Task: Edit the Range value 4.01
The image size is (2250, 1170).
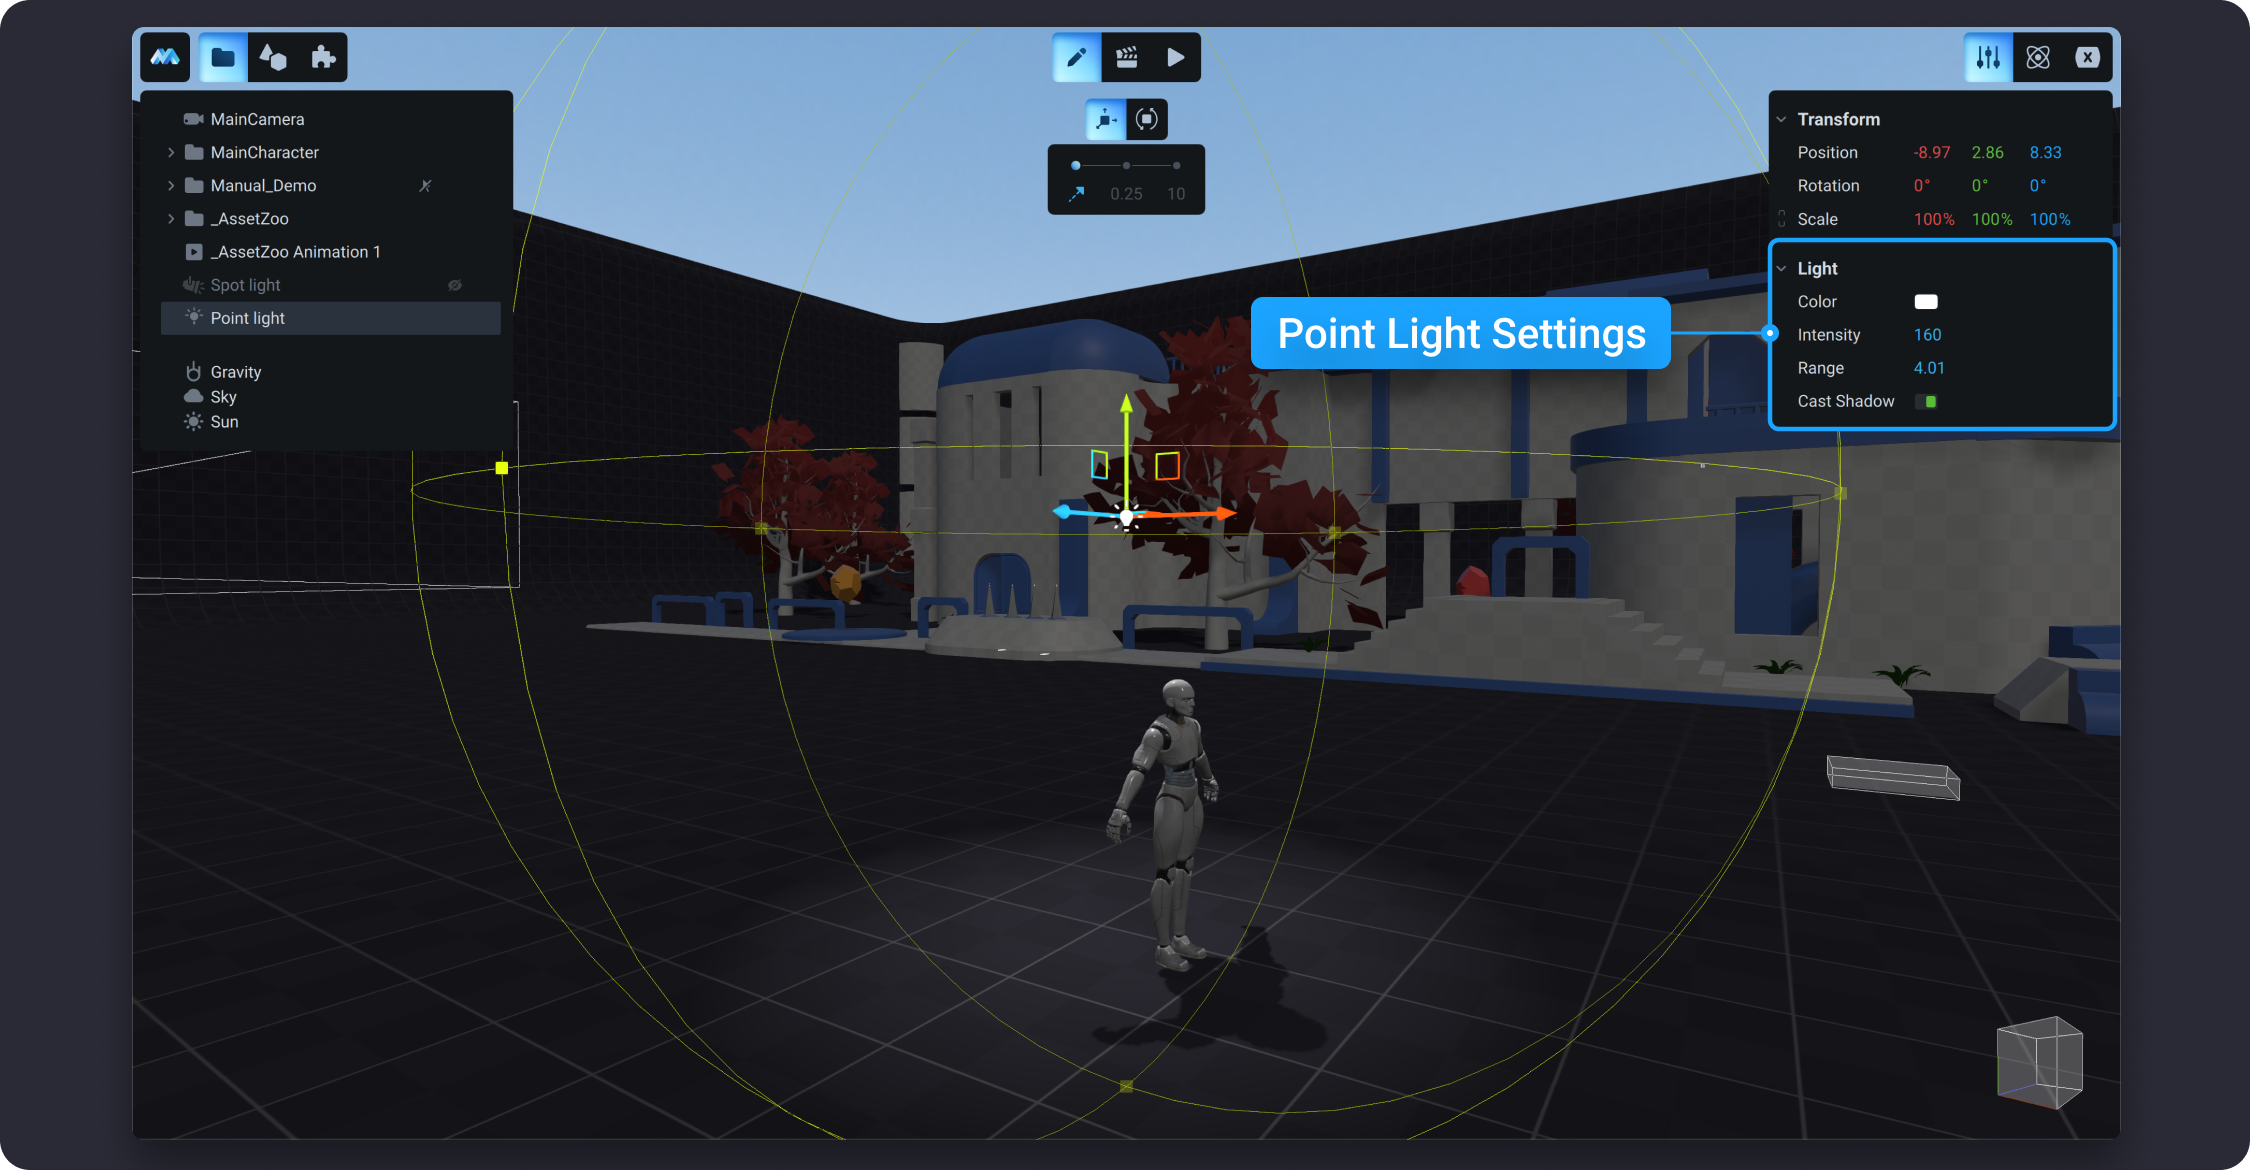Action: (1930, 368)
